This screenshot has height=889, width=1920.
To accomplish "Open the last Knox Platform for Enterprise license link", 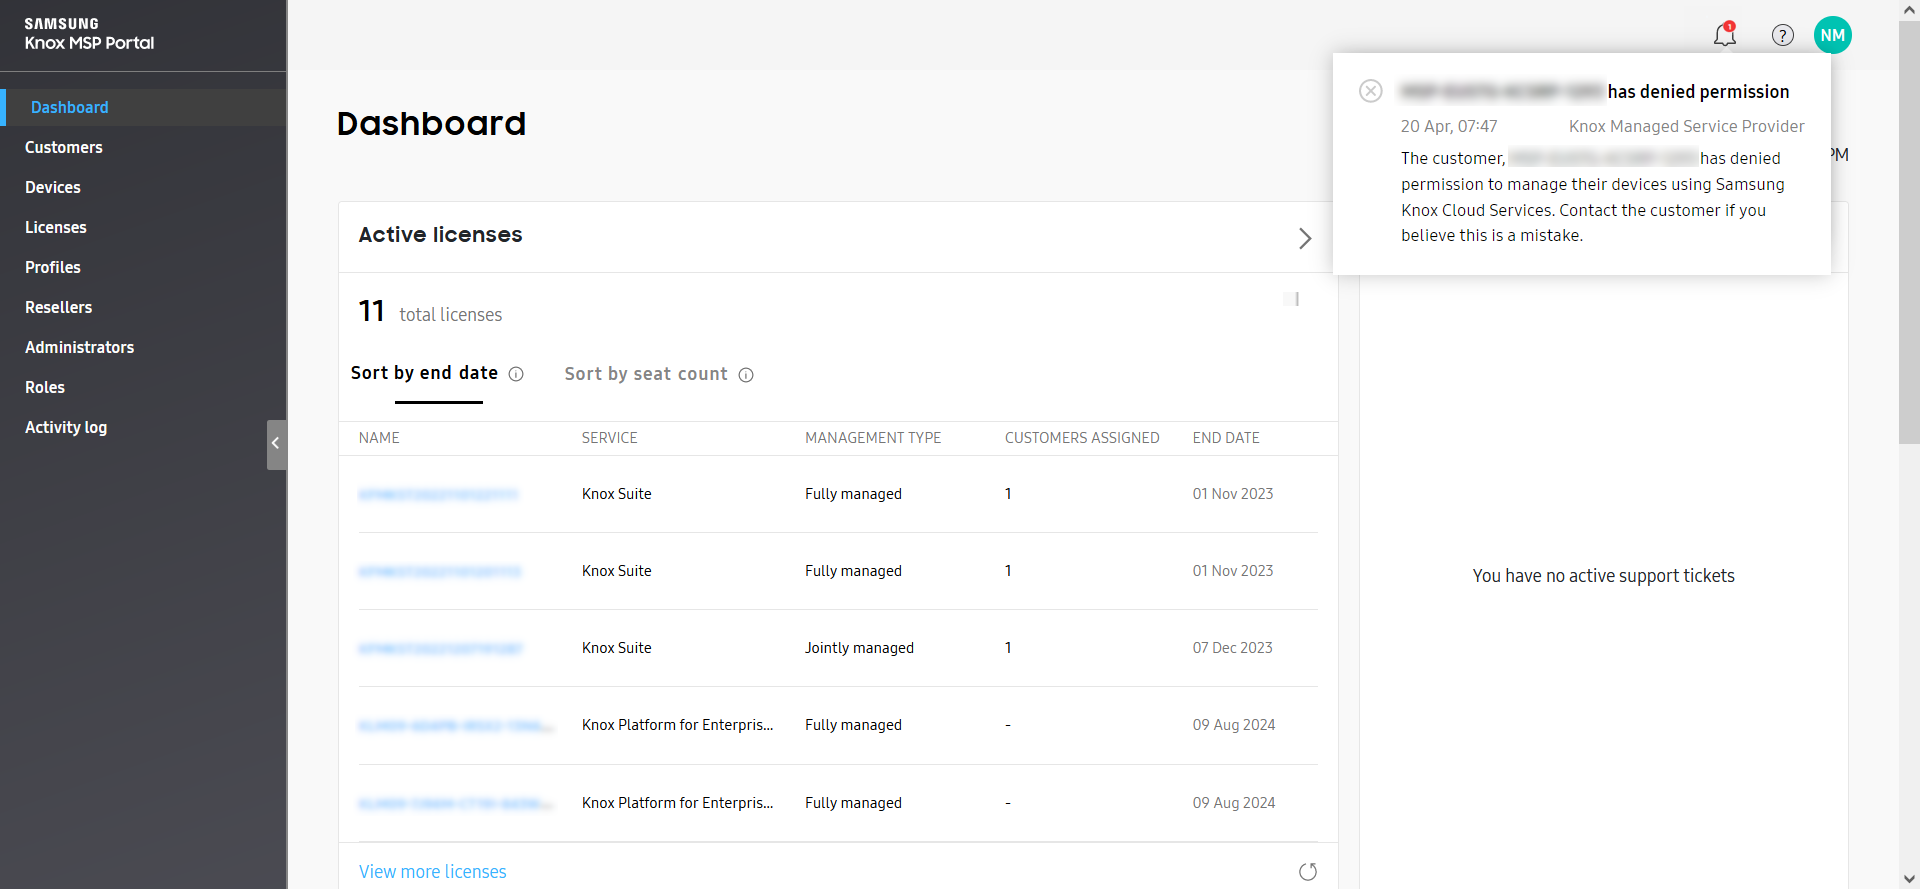I will pos(456,803).
